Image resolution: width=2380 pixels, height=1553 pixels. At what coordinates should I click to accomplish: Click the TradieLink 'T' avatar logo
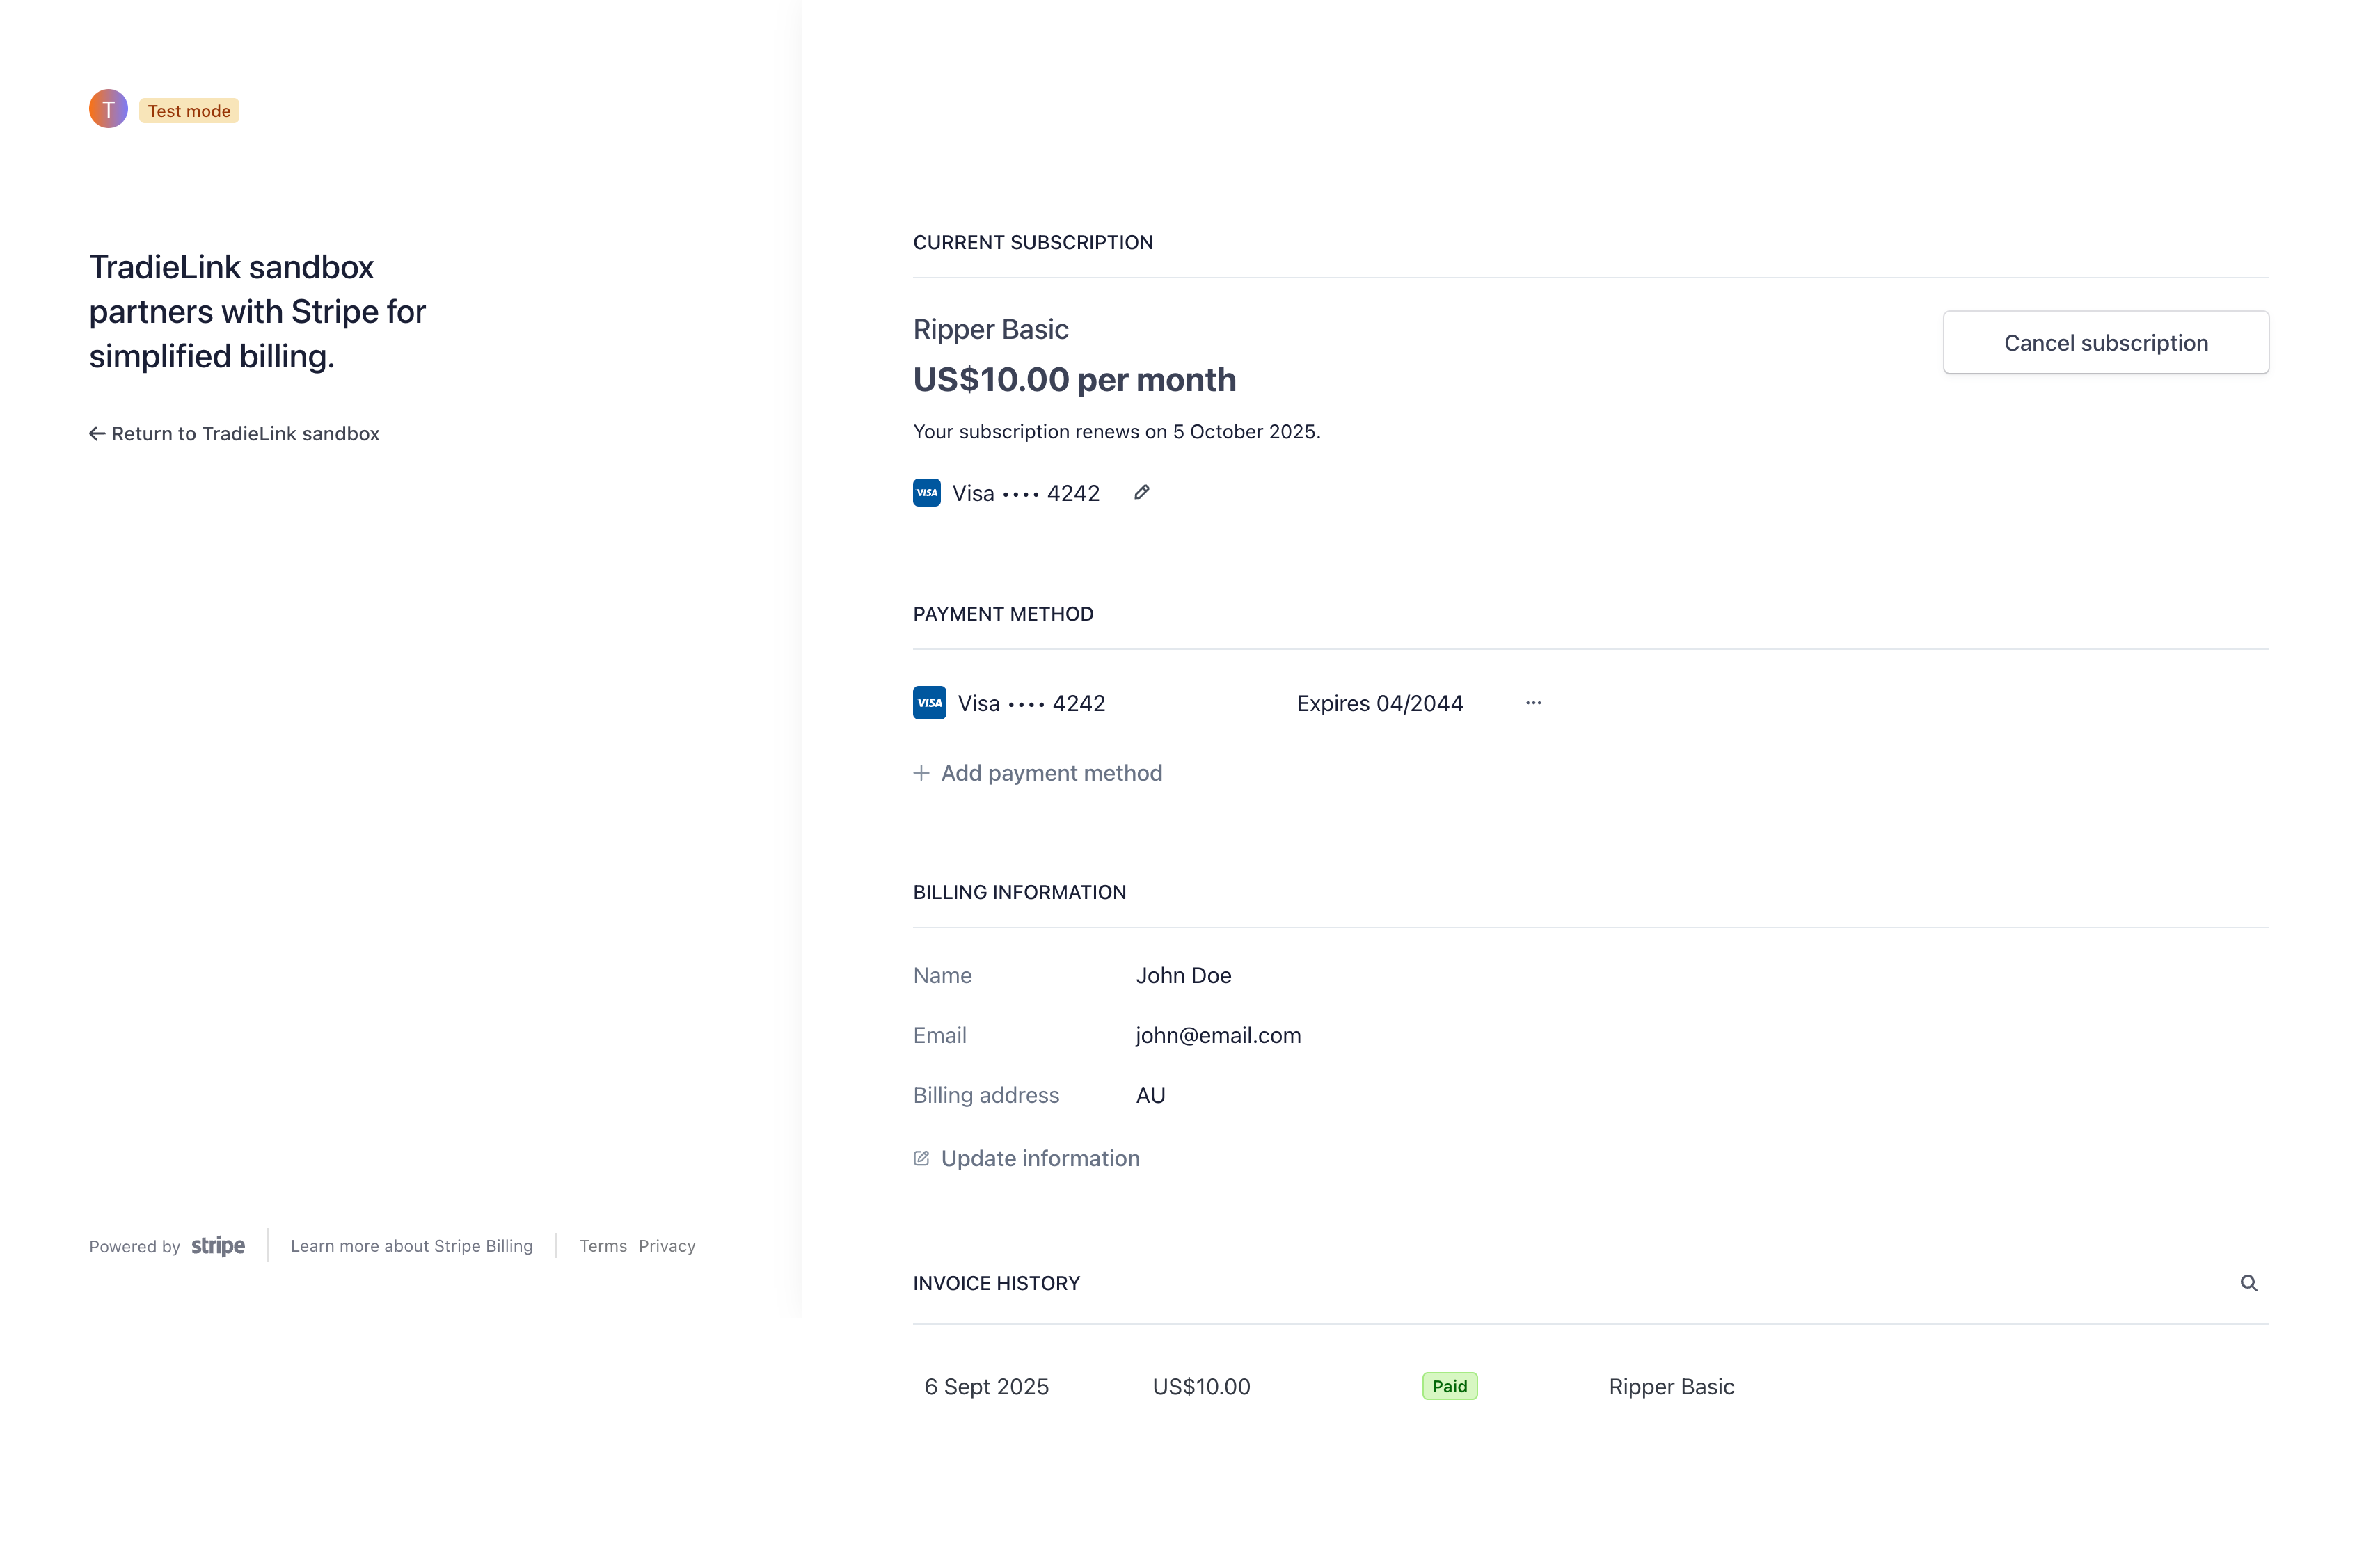click(x=108, y=109)
